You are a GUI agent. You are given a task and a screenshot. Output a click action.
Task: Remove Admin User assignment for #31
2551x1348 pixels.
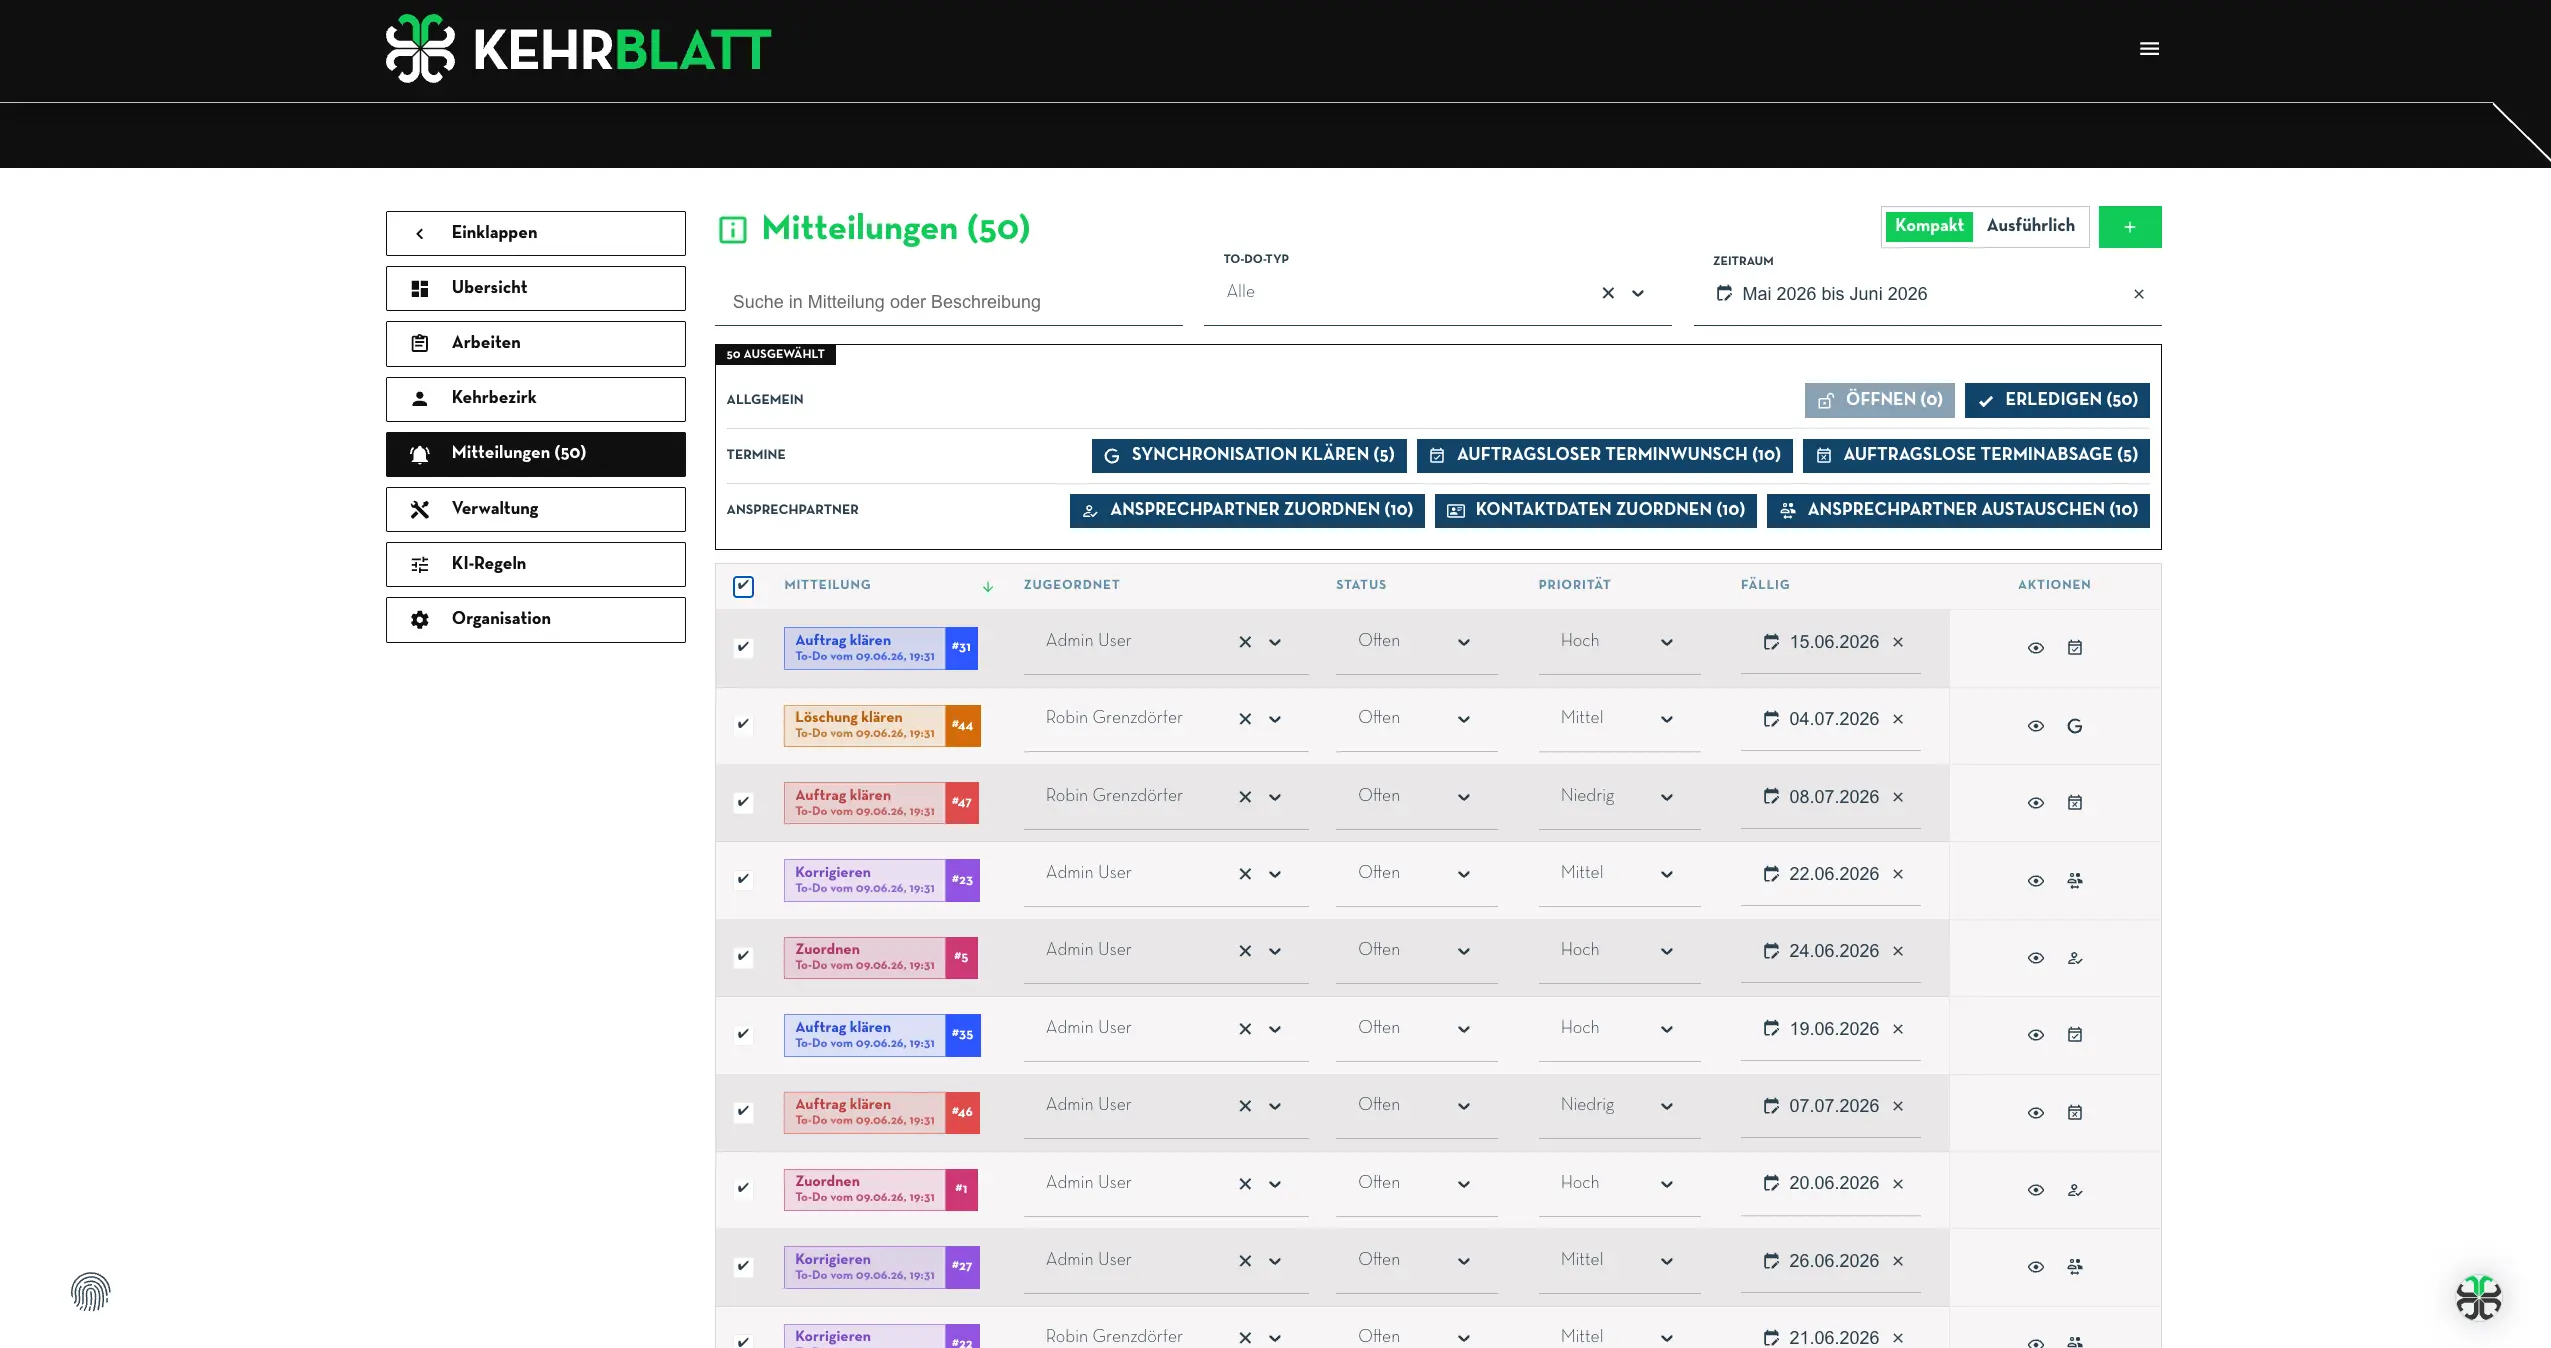click(x=1244, y=642)
